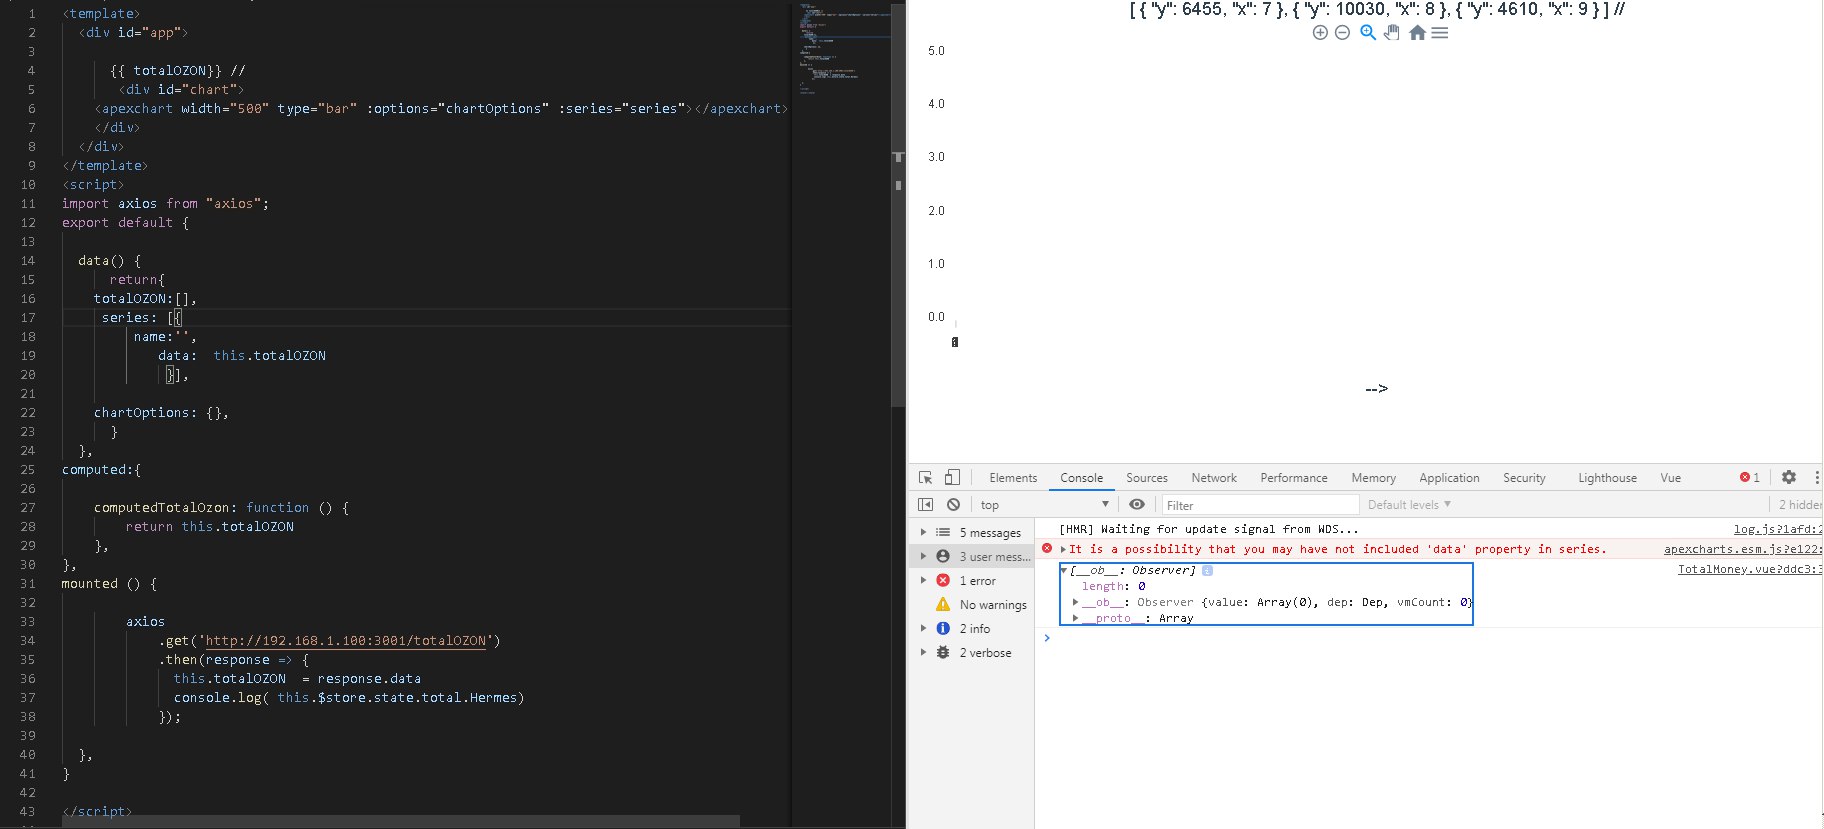This screenshot has width=1824, height=829.
Task: Open DevTools more options menu
Action: pos(1817,478)
